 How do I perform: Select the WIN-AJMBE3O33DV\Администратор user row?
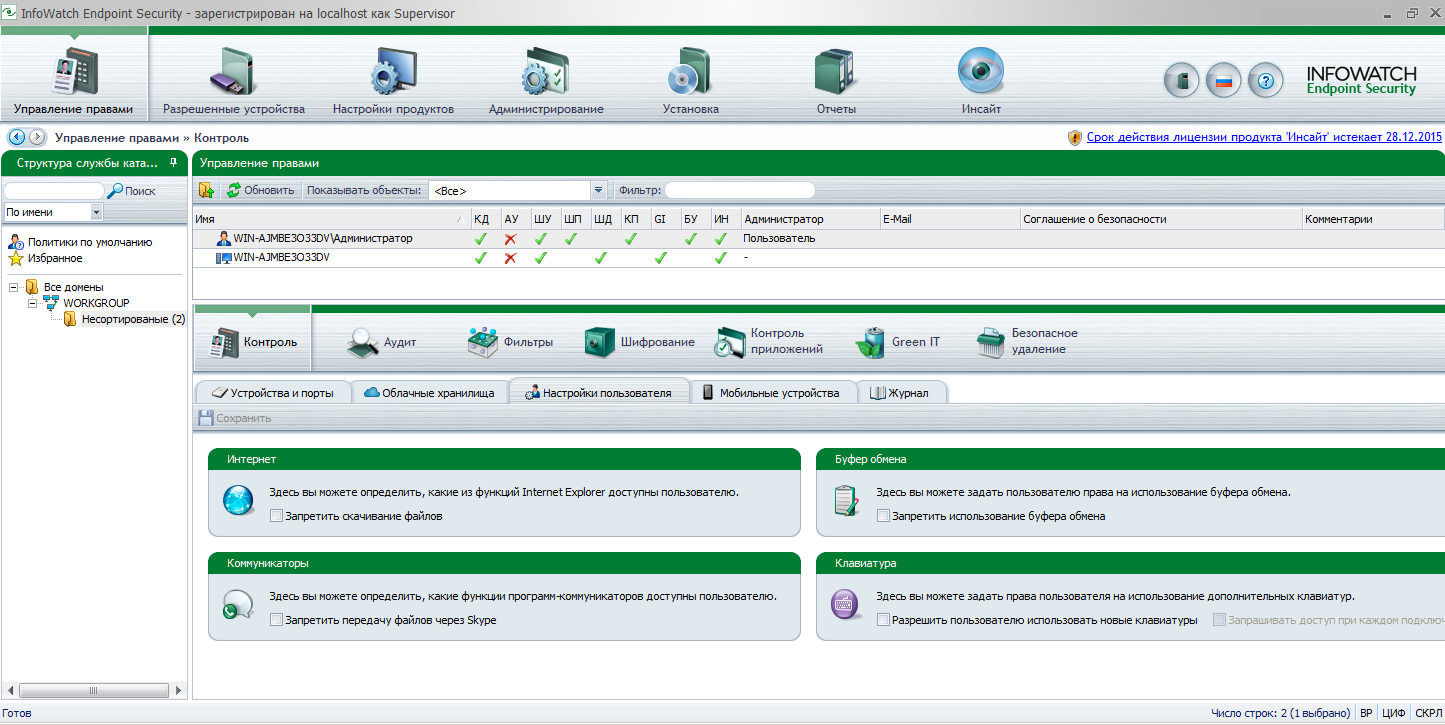(818, 239)
